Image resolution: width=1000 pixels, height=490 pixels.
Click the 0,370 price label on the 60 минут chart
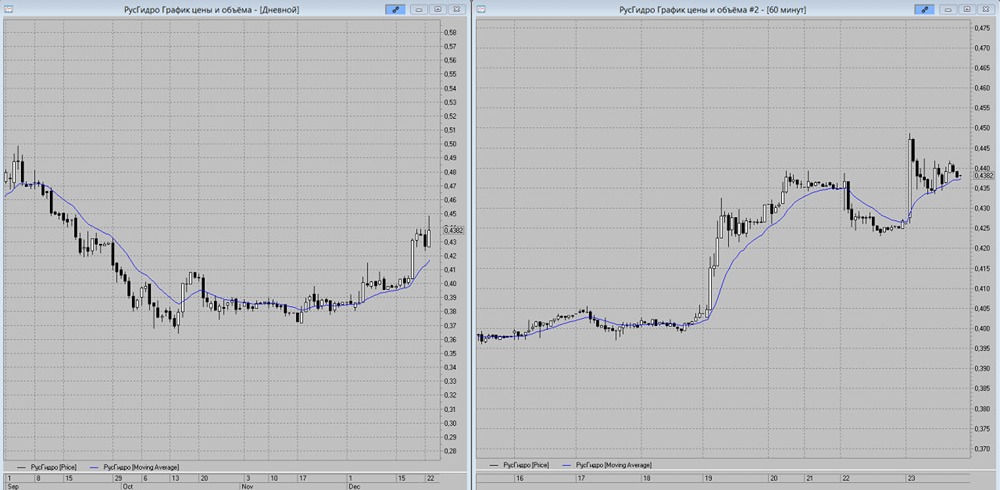tap(983, 449)
